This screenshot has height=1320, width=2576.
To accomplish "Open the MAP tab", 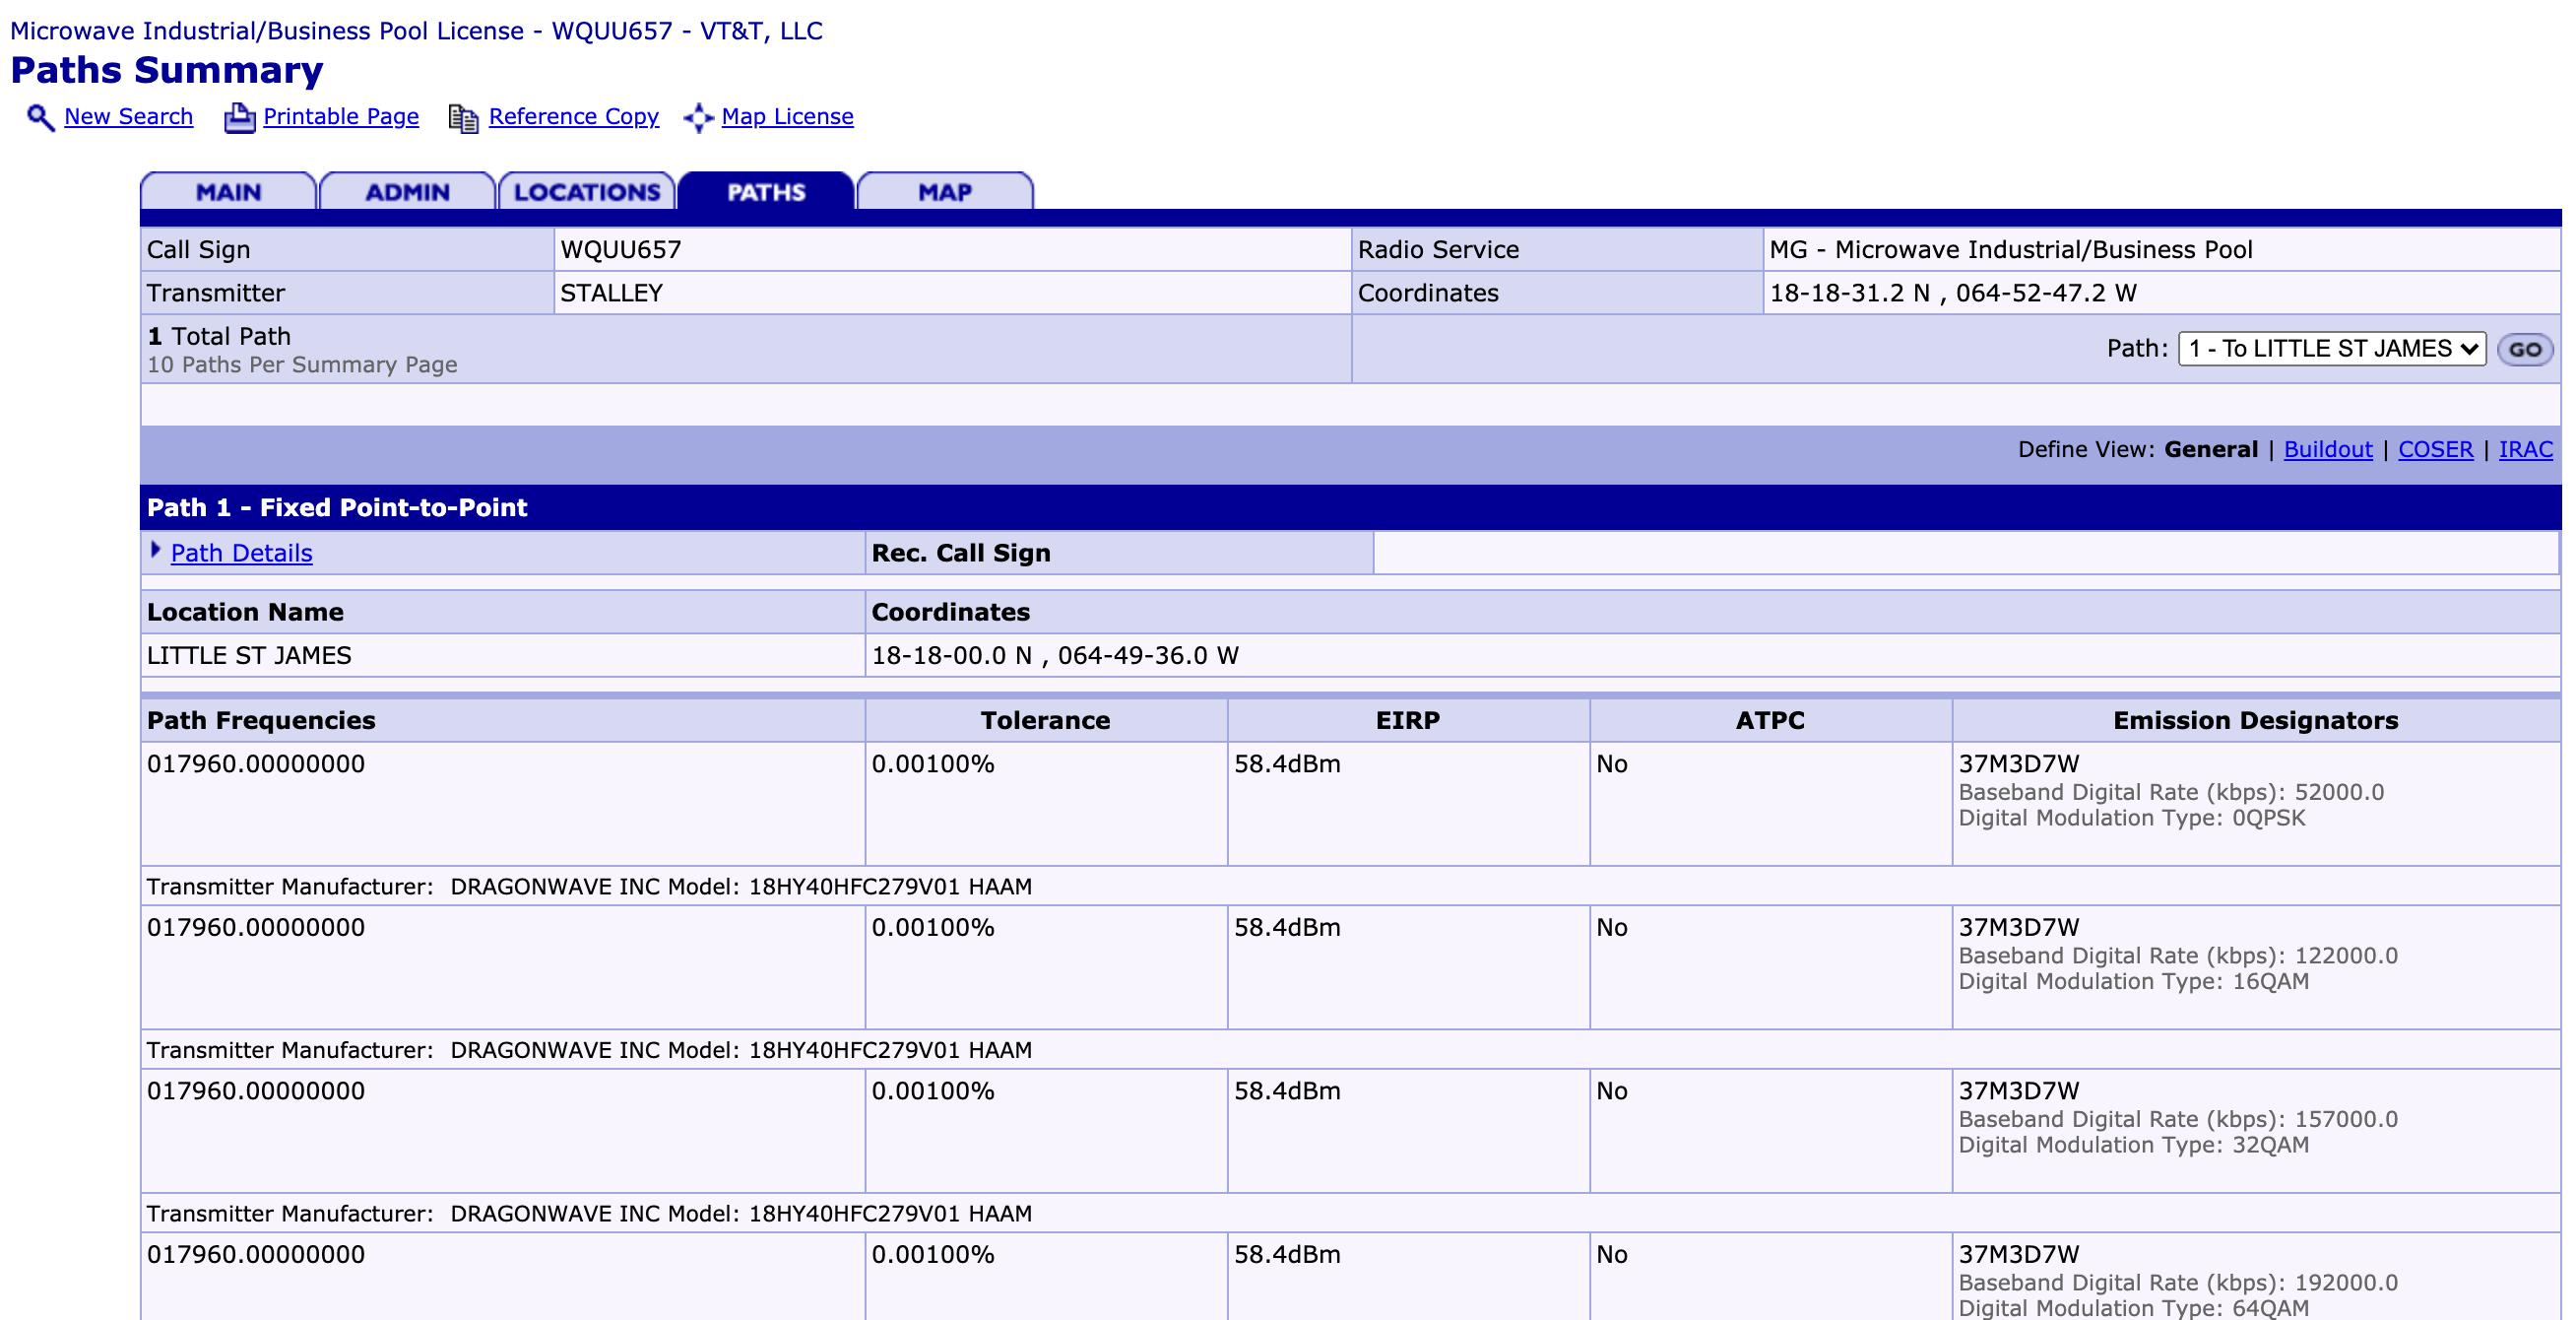I will 945,191.
